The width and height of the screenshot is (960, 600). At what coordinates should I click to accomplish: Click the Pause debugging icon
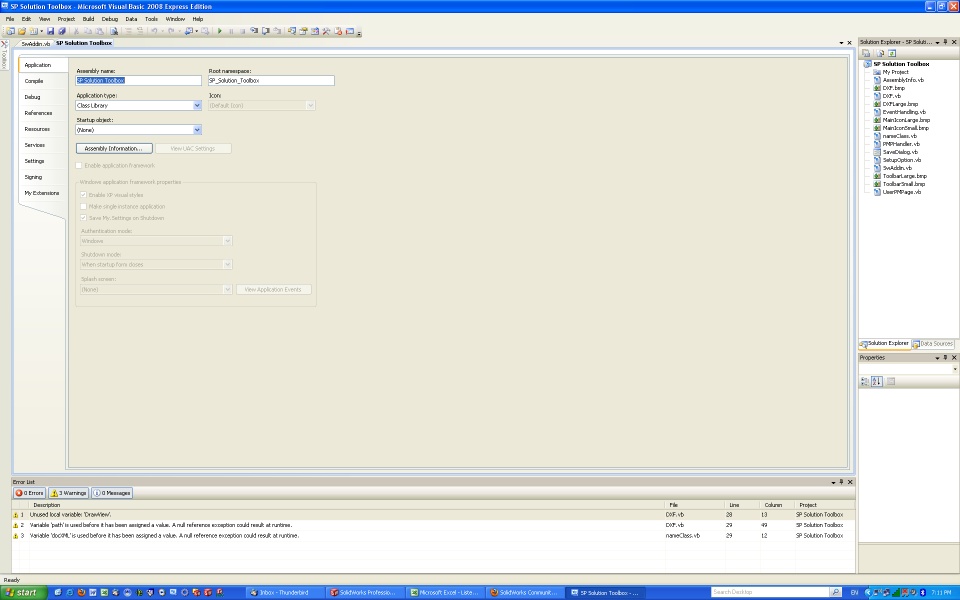tap(231, 31)
